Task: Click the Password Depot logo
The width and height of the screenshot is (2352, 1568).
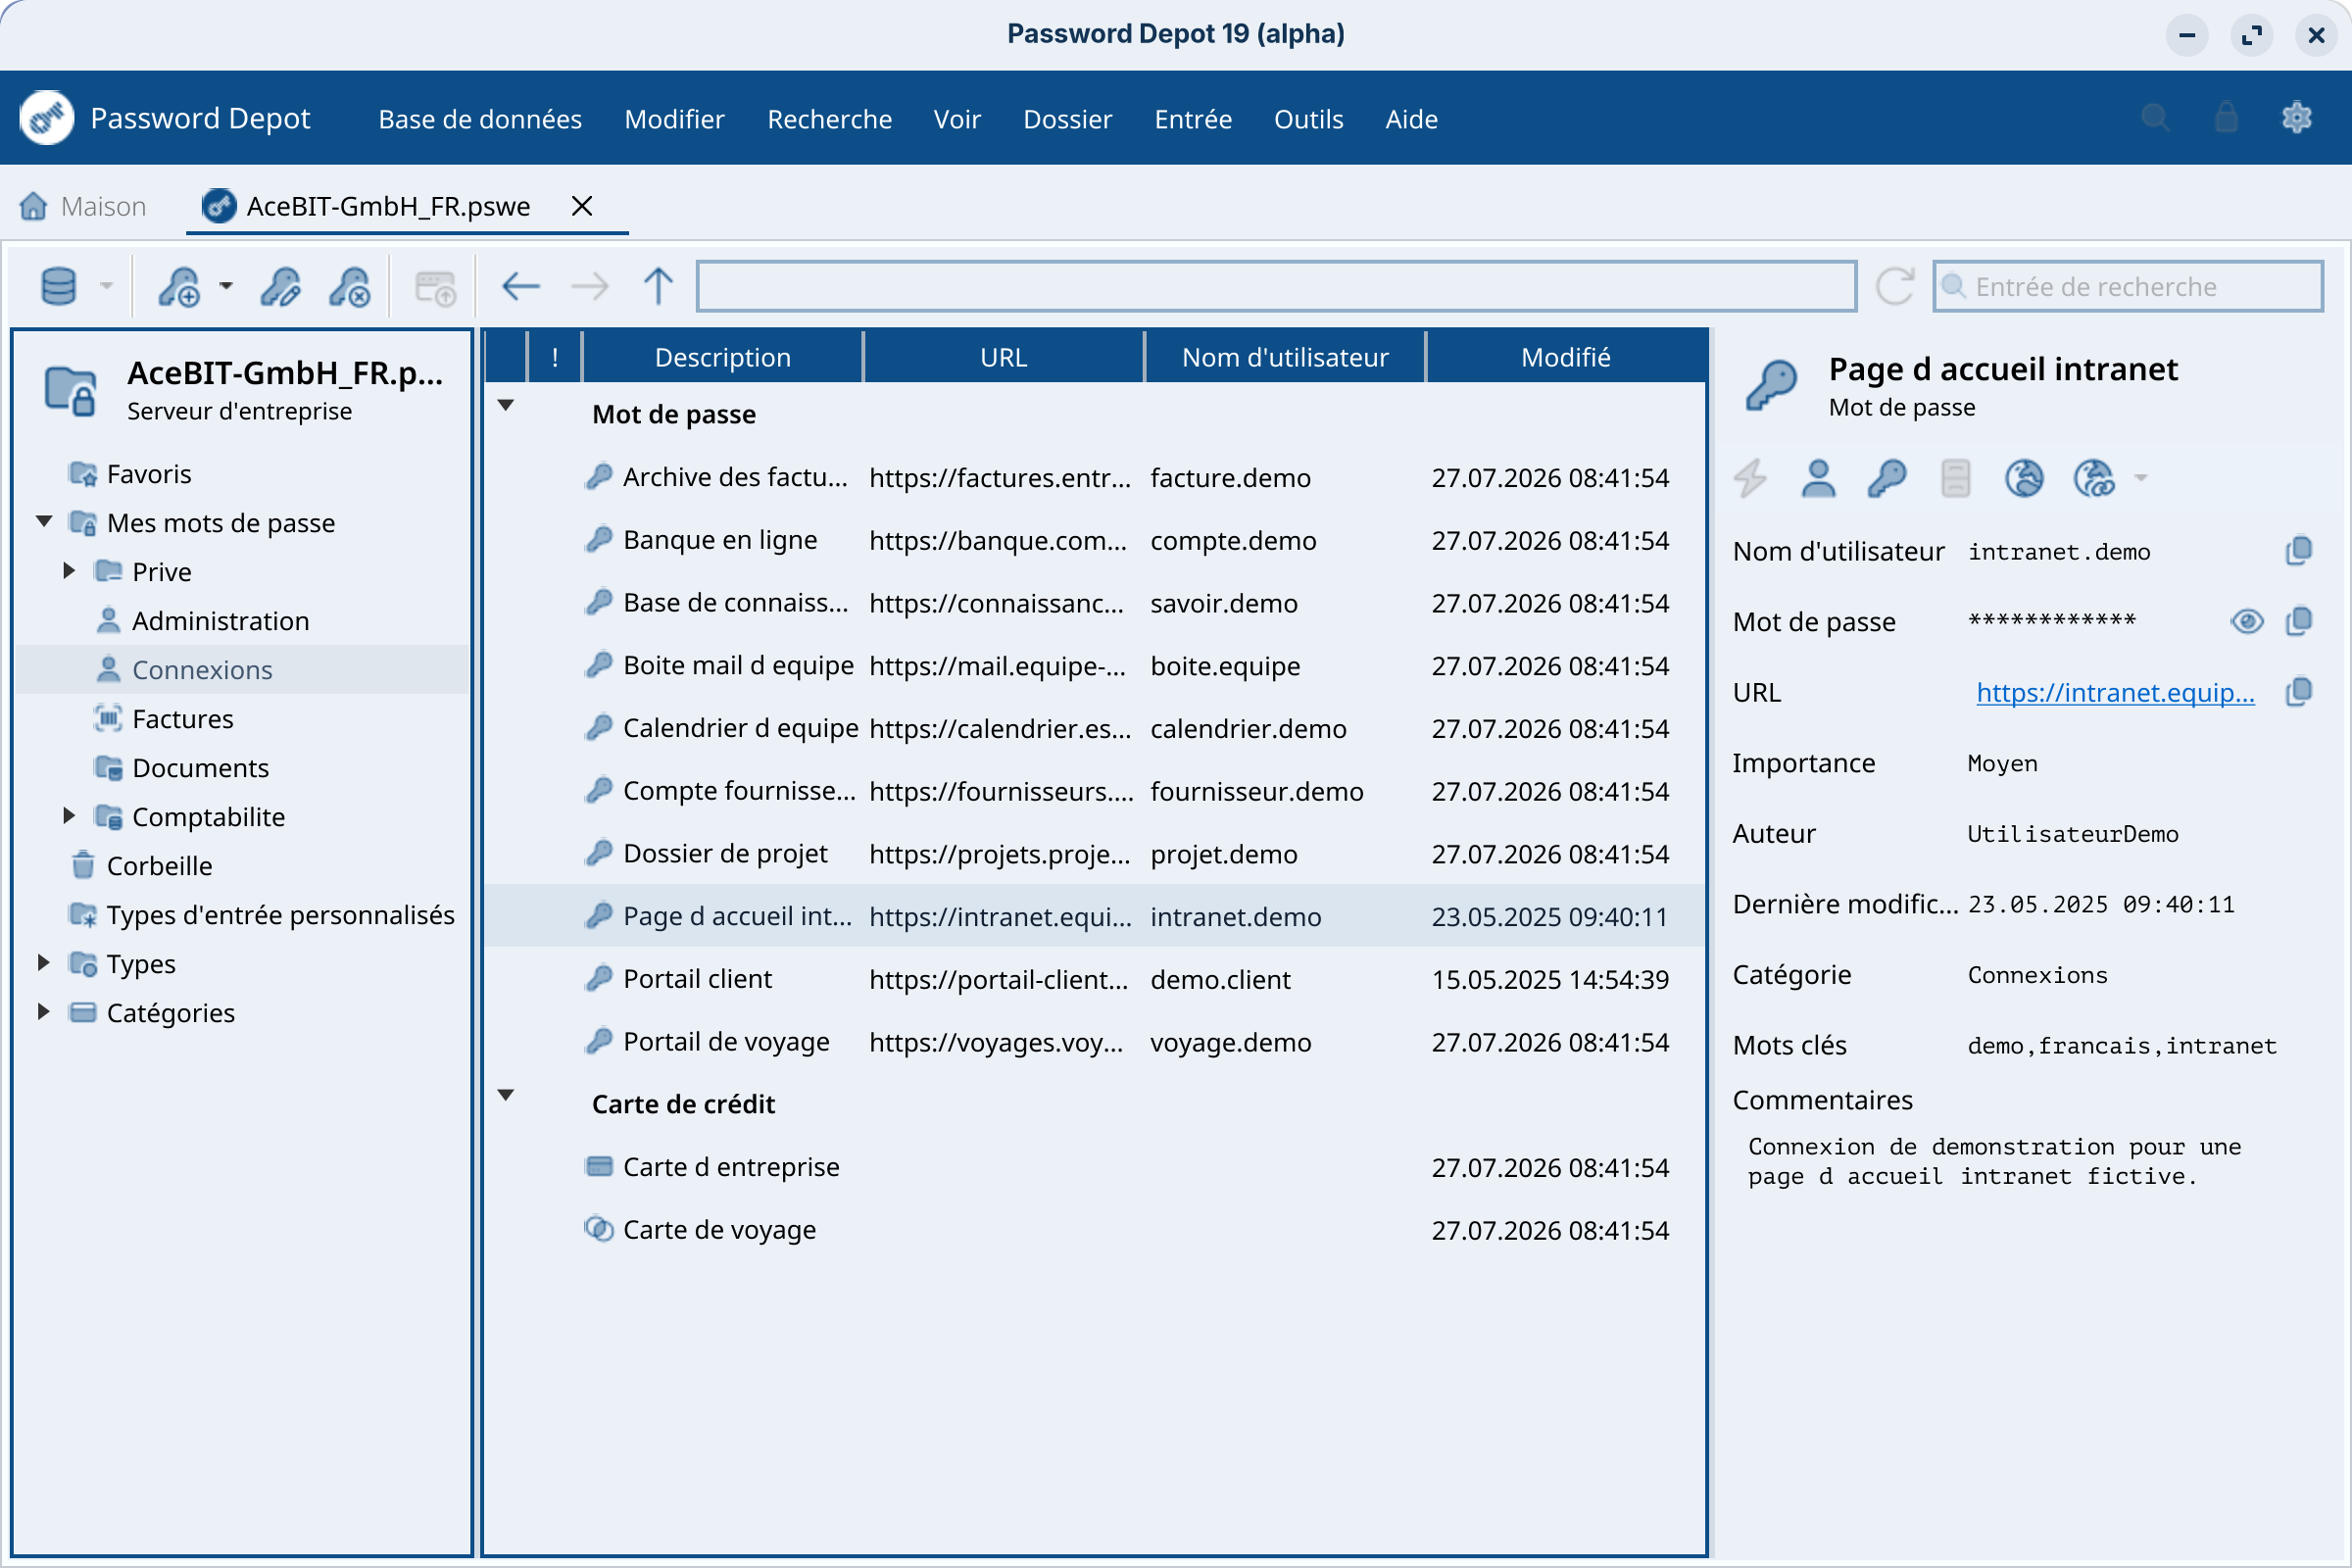Action: click(x=46, y=118)
